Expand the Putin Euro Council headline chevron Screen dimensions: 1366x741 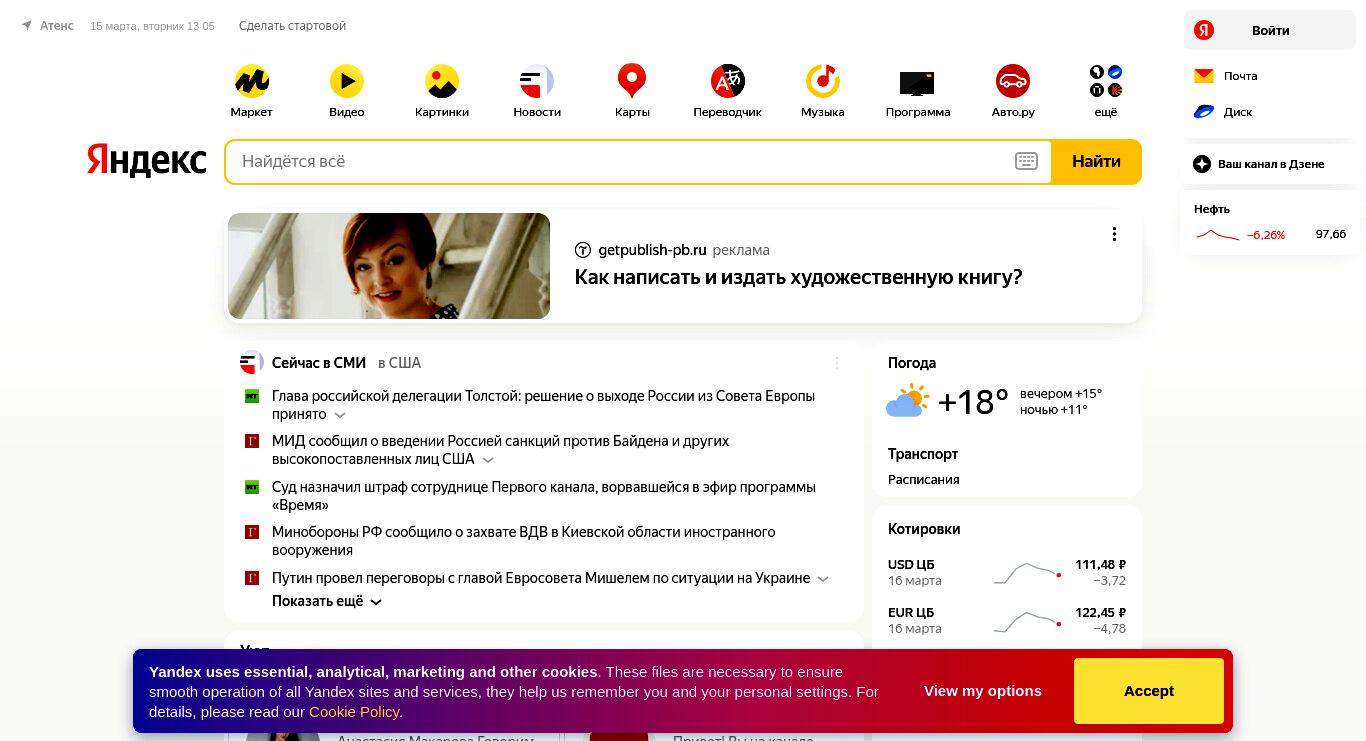[x=823, y=579]
